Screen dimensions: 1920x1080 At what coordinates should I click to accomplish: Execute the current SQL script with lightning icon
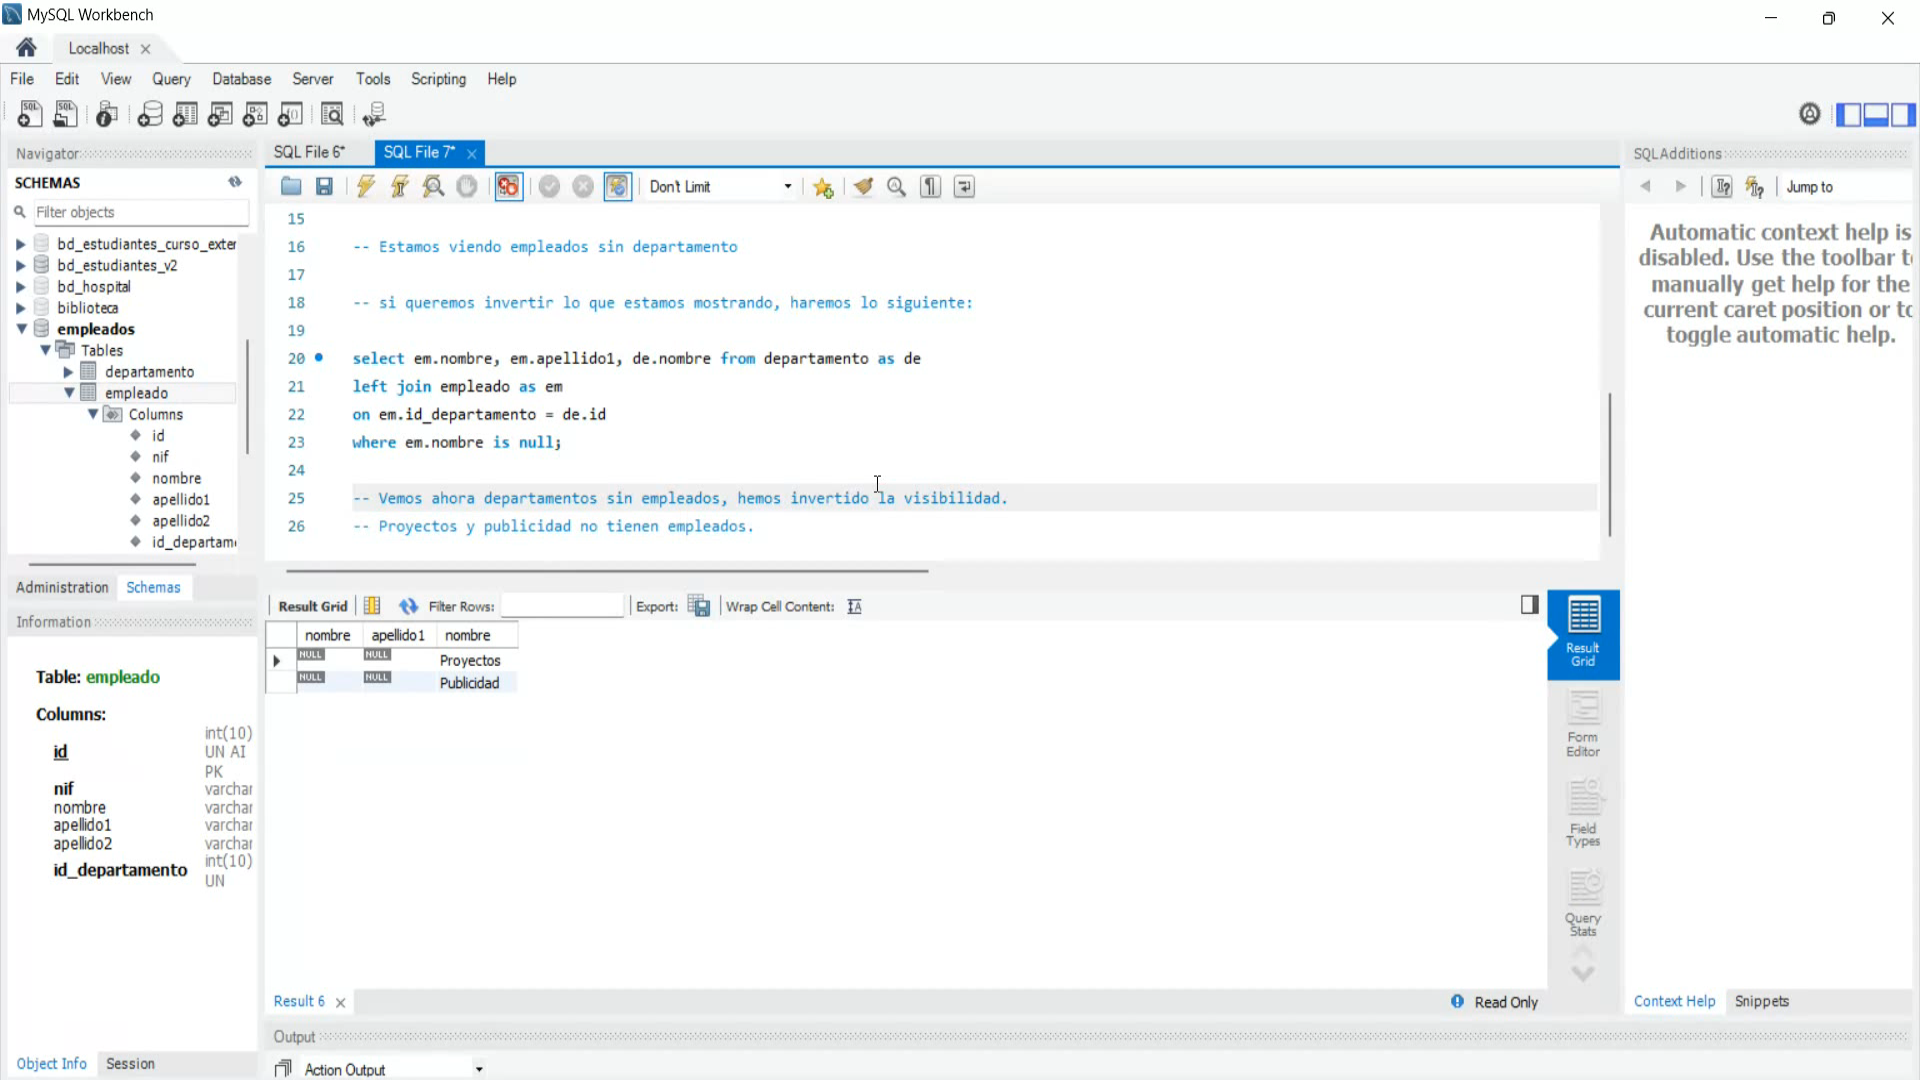point(365,187)
